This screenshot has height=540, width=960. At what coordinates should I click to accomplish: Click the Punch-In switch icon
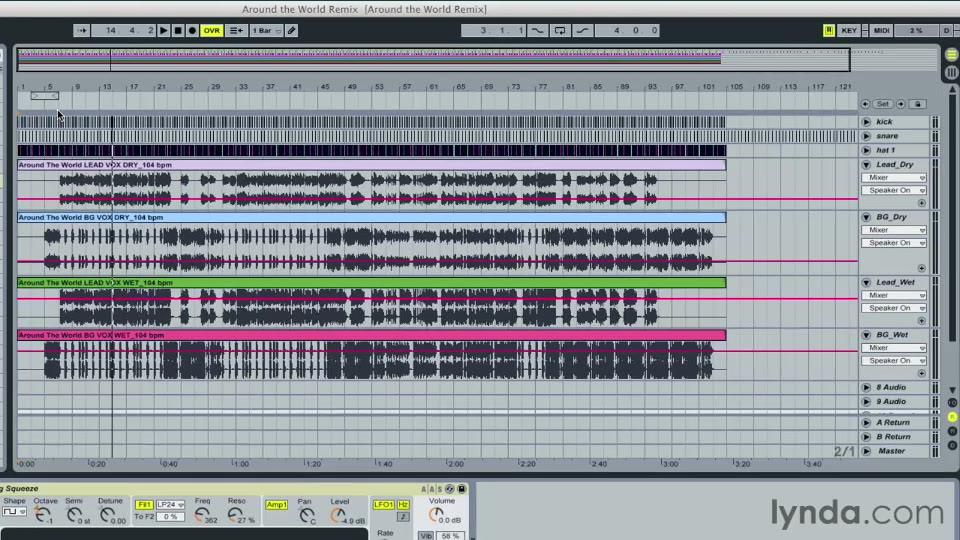pyautogui.click(x=537, y=30)
